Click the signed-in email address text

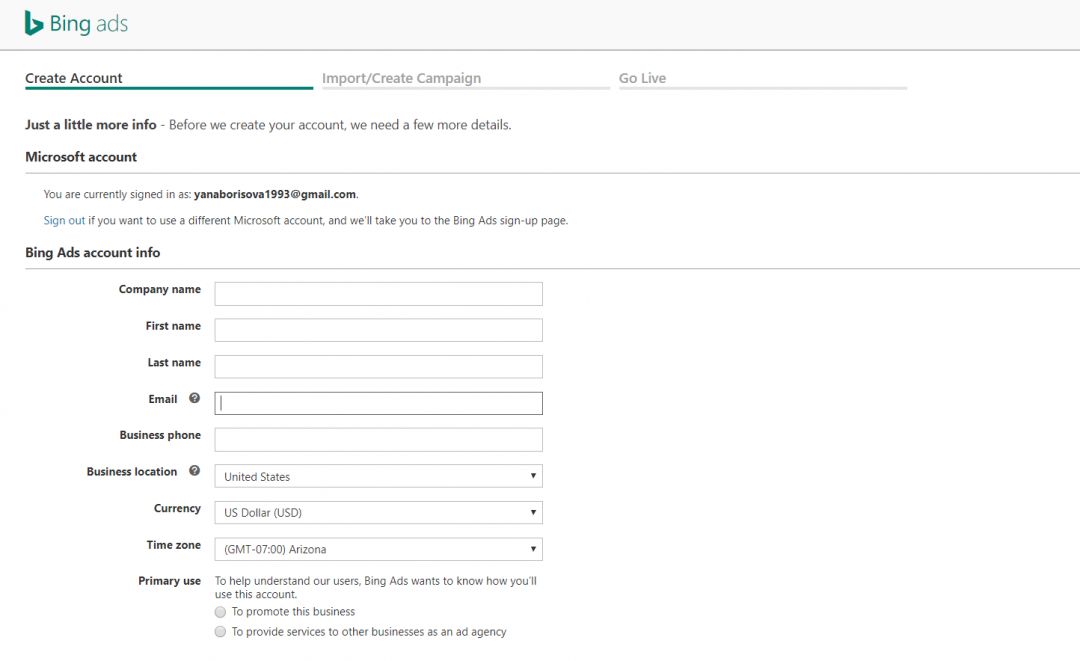[275, 194]
